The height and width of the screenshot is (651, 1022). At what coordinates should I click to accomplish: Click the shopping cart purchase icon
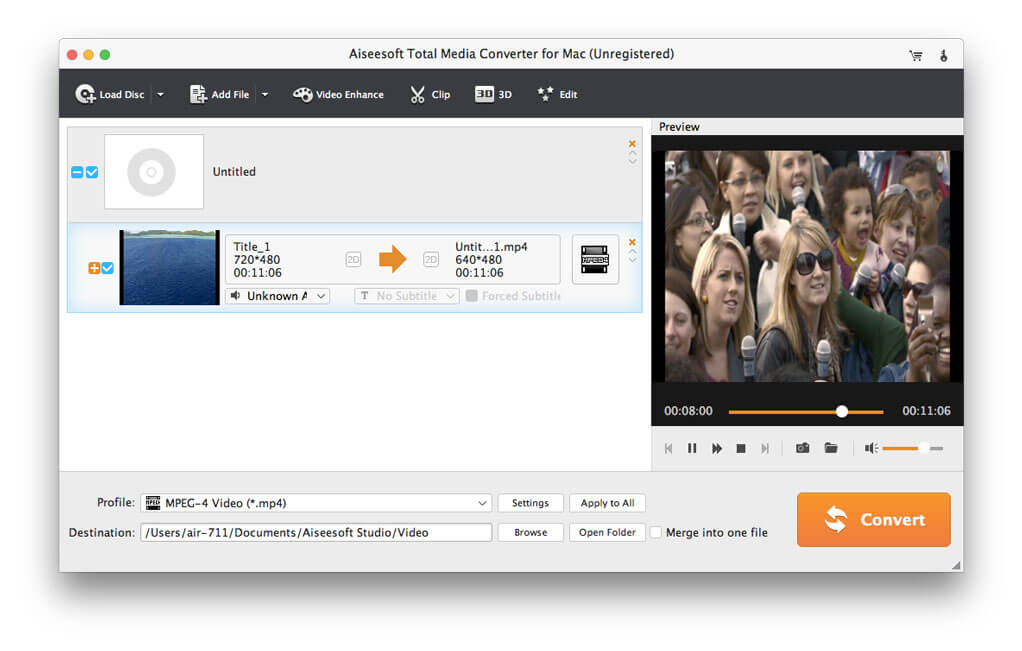916,55
